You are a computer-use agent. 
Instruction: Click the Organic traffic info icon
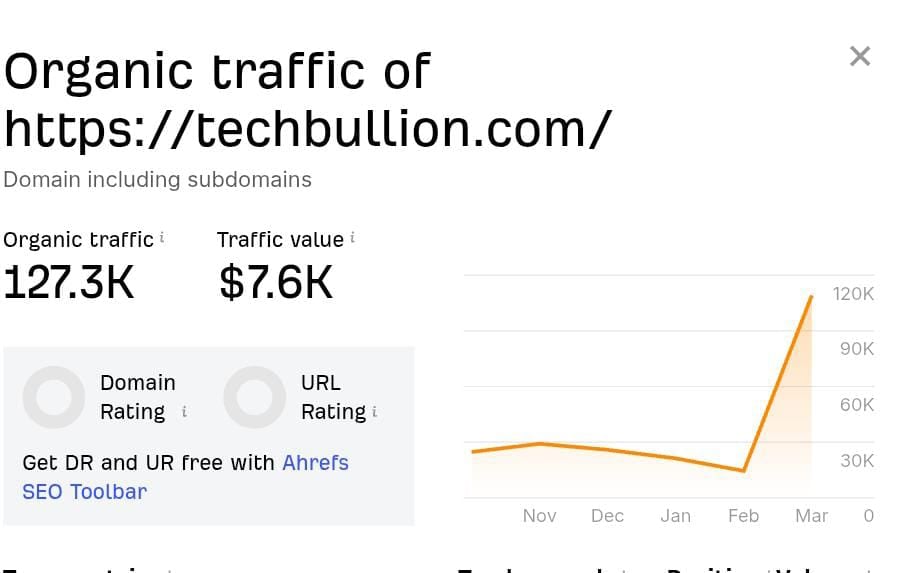coord(162,238)
